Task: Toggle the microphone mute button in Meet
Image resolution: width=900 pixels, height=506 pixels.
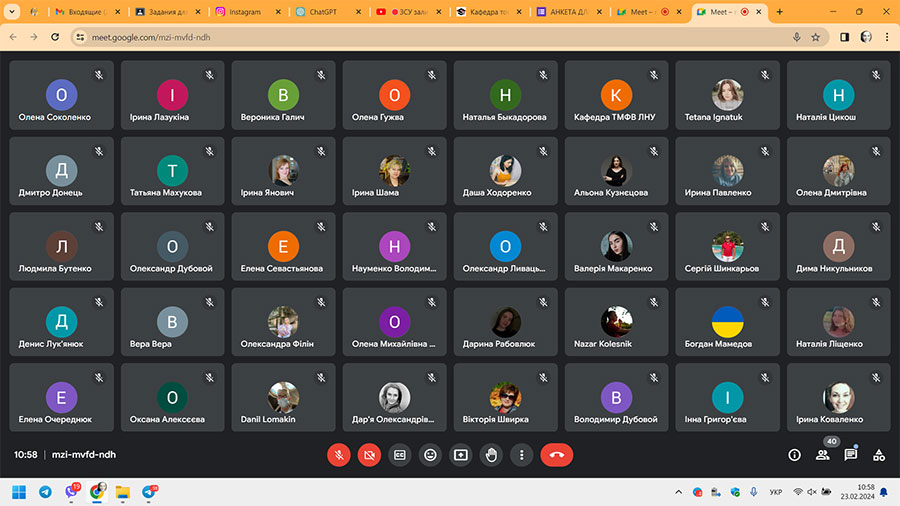Action: [x=339, y=455]
